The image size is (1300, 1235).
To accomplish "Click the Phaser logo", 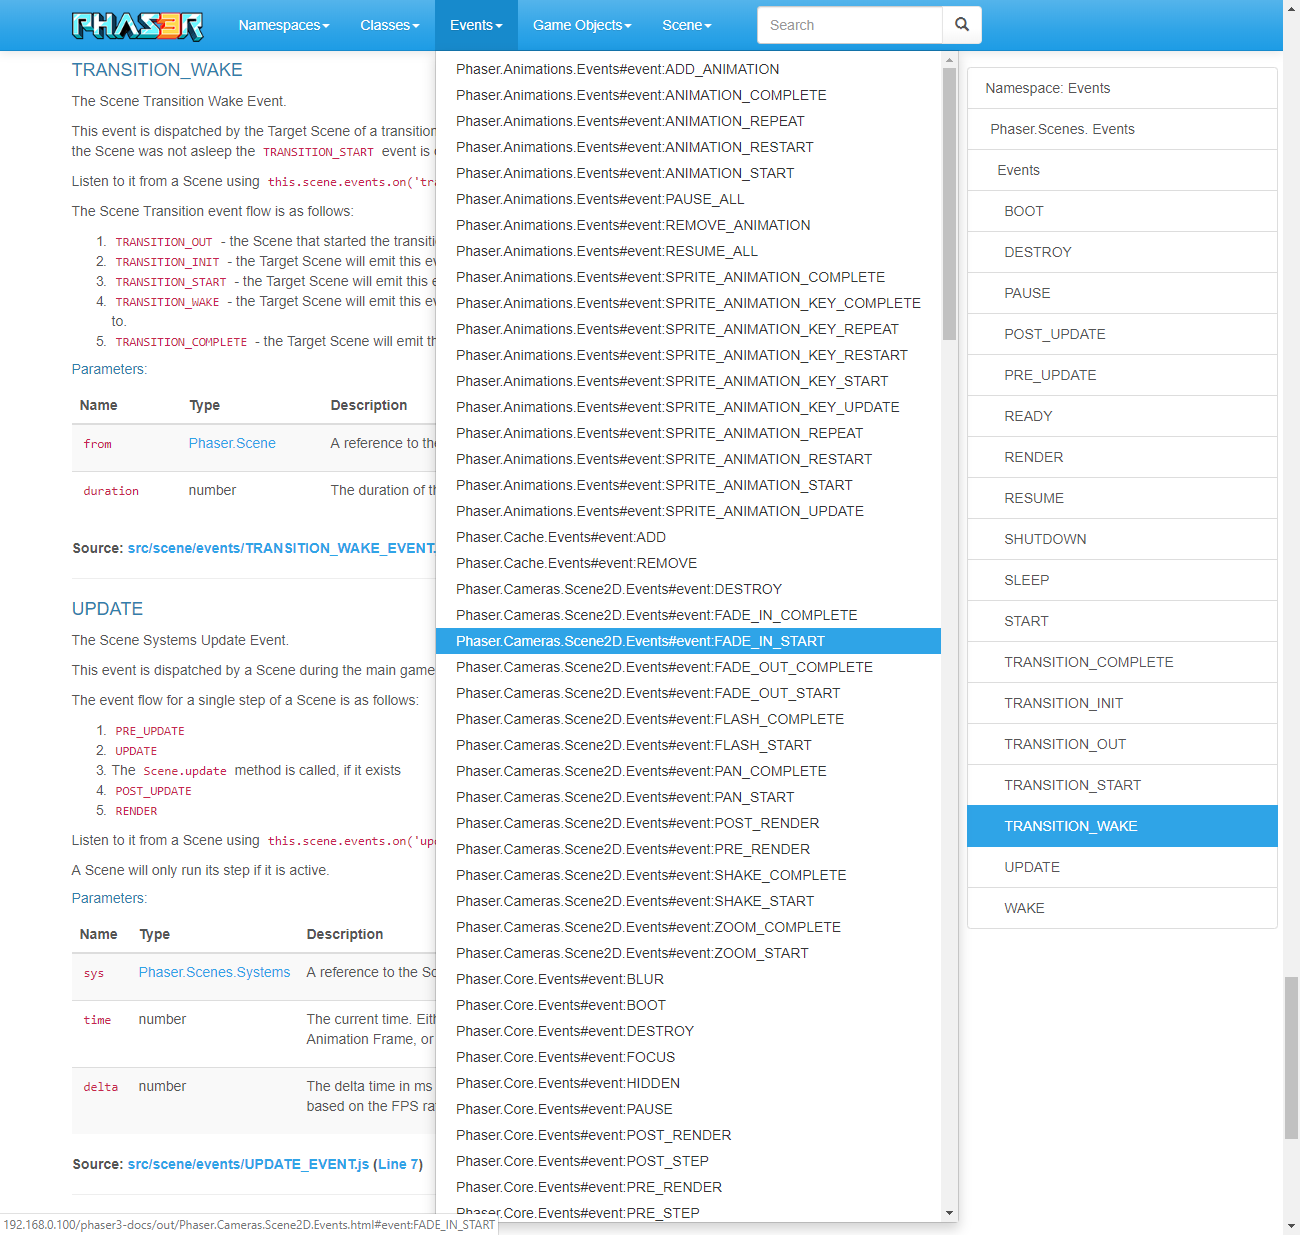I will coord(137,25).
